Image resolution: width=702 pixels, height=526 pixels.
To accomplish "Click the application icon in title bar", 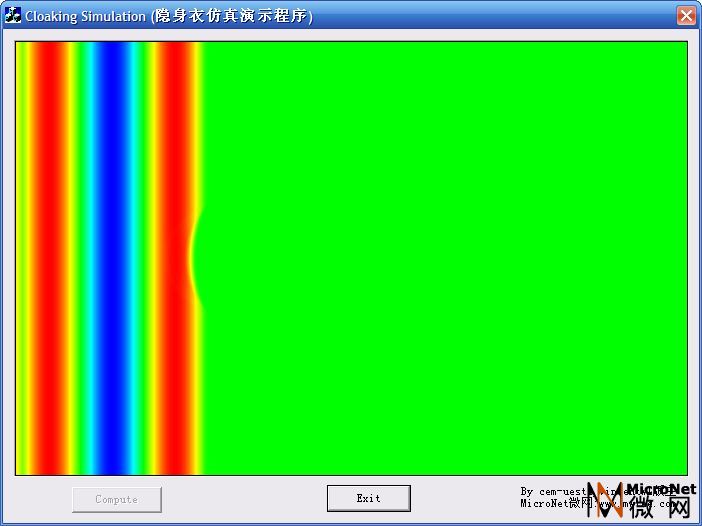I will coord(13,16).
